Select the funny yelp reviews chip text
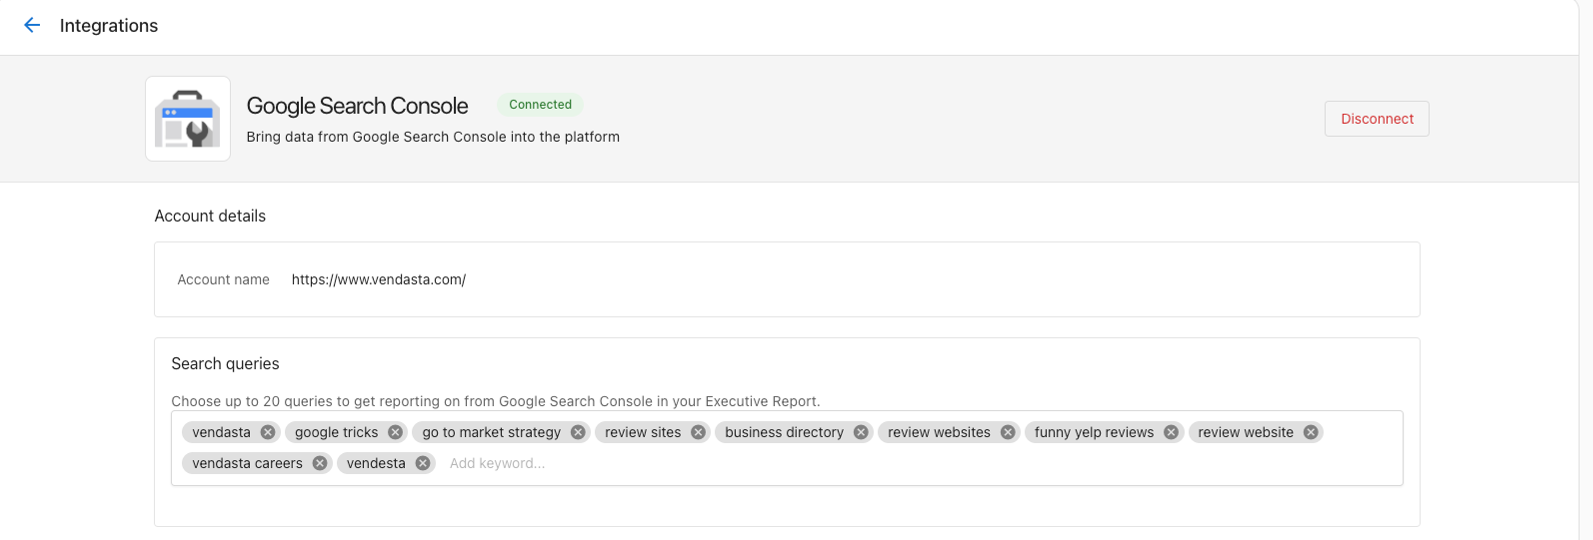This screenshot has height=540, width=1593. point(1094,433)
